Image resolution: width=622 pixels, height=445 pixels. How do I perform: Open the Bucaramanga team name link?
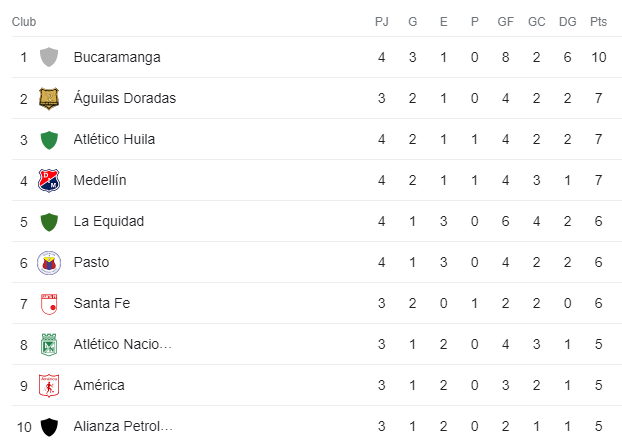tap(116, 57)
